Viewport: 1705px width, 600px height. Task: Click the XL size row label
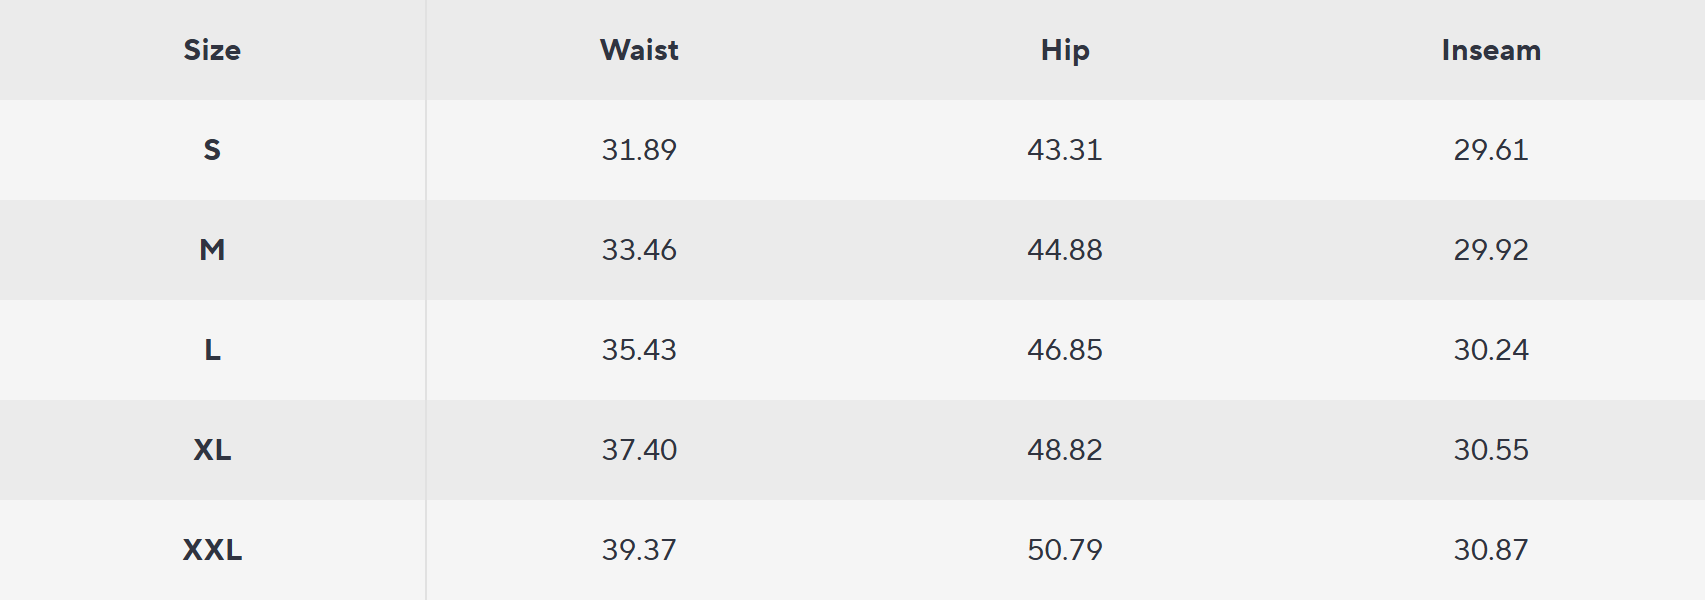[212, 450]
